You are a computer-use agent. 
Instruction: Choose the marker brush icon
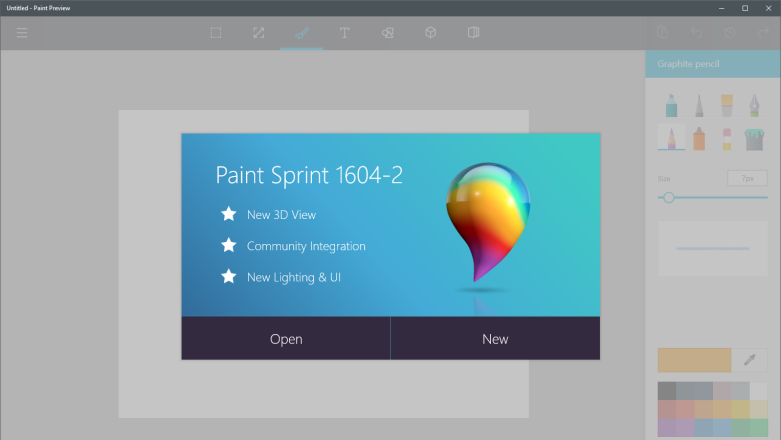click(670, 106)
